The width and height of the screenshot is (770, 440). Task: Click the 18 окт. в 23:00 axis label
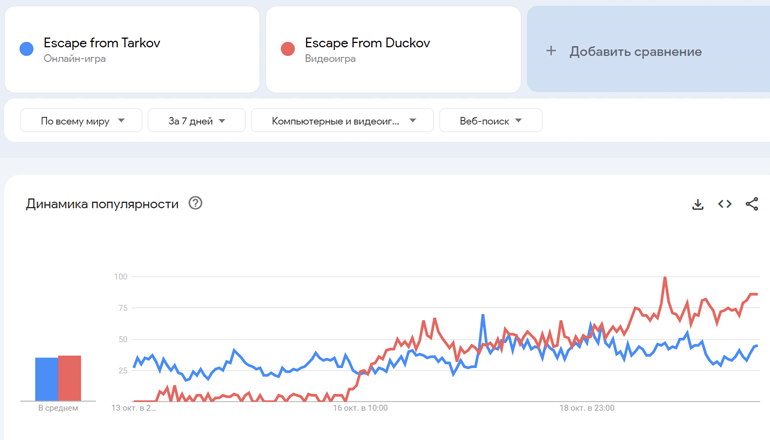587,408
